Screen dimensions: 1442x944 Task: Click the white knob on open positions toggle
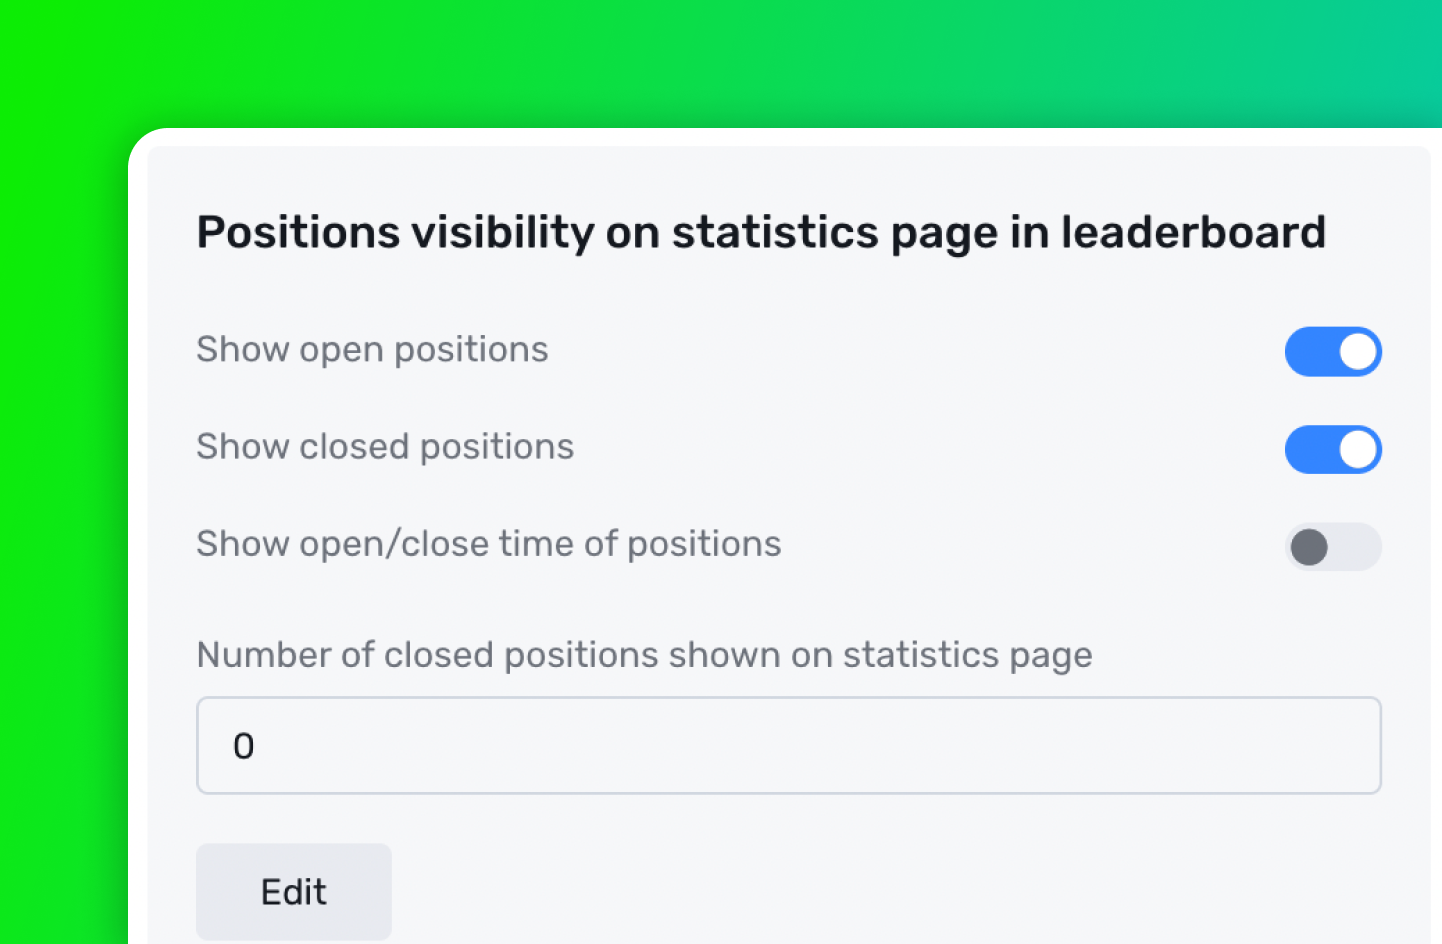pyautogui.click(x=1357, y=352)
